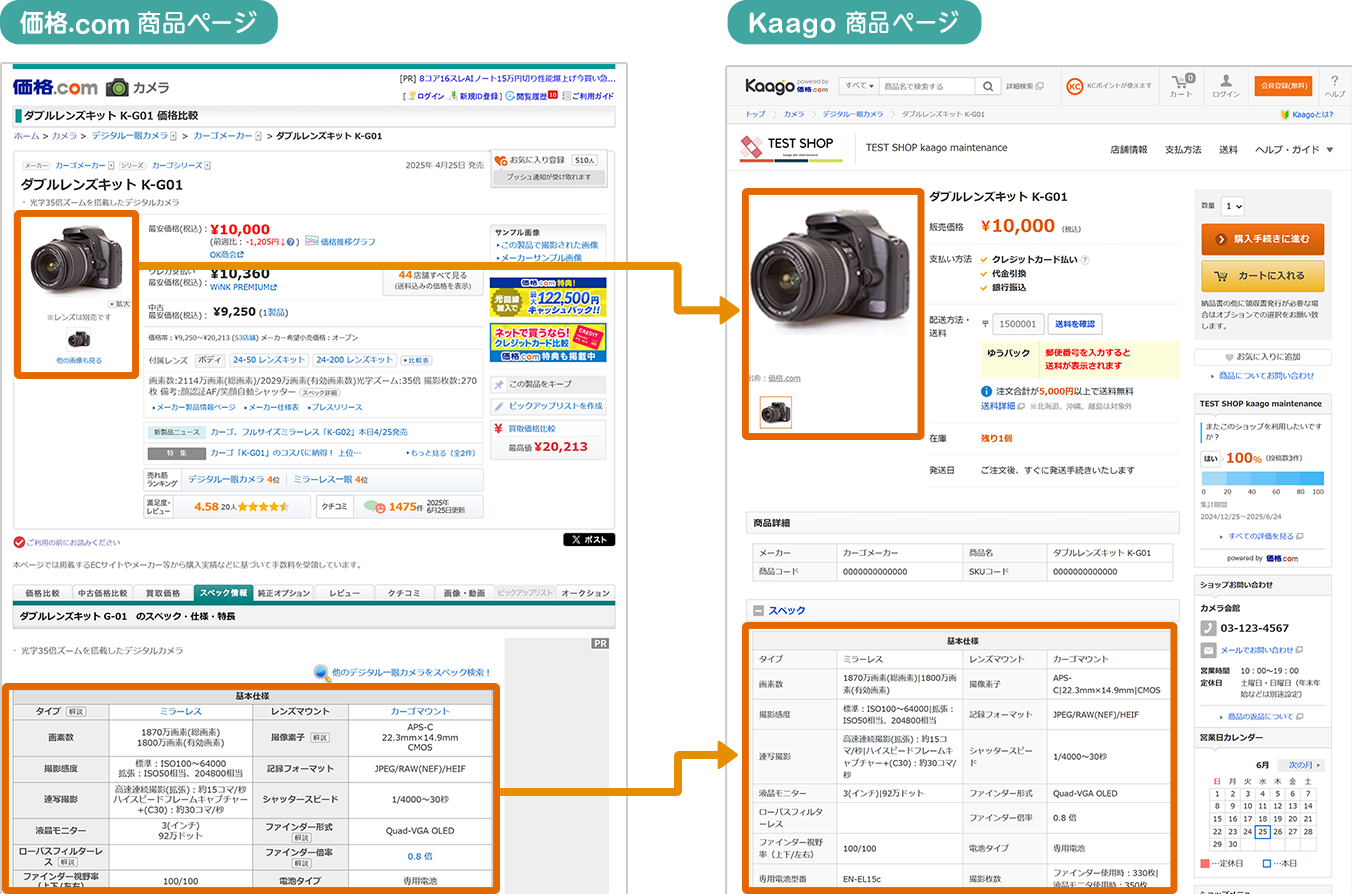Open the 数量 quantity dropdown
The image size is (1352, 894).
point(1233,206)
